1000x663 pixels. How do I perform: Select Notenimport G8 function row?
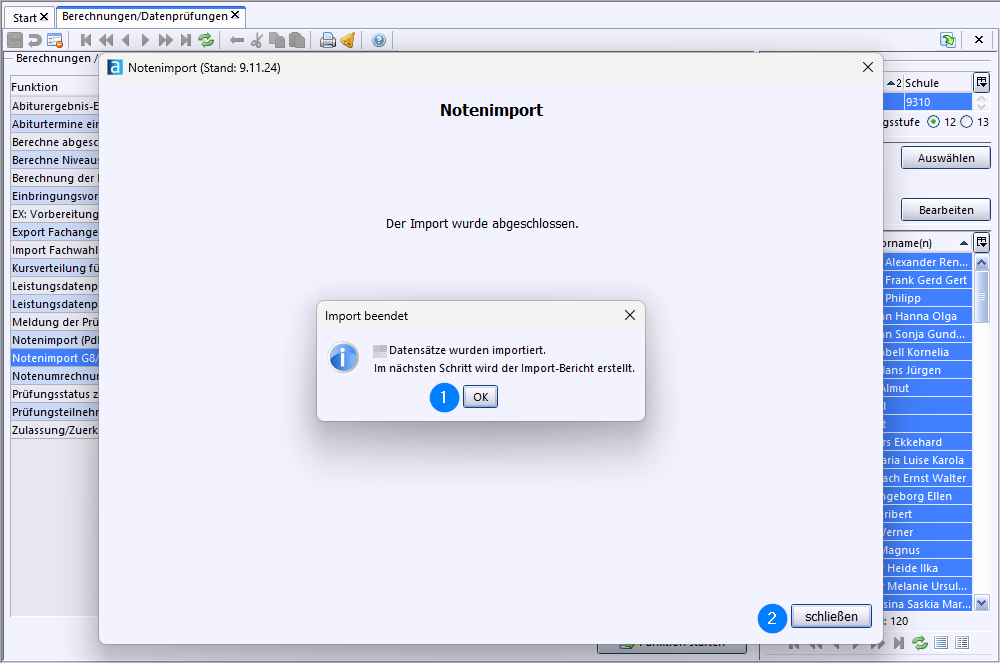[55, 358]
